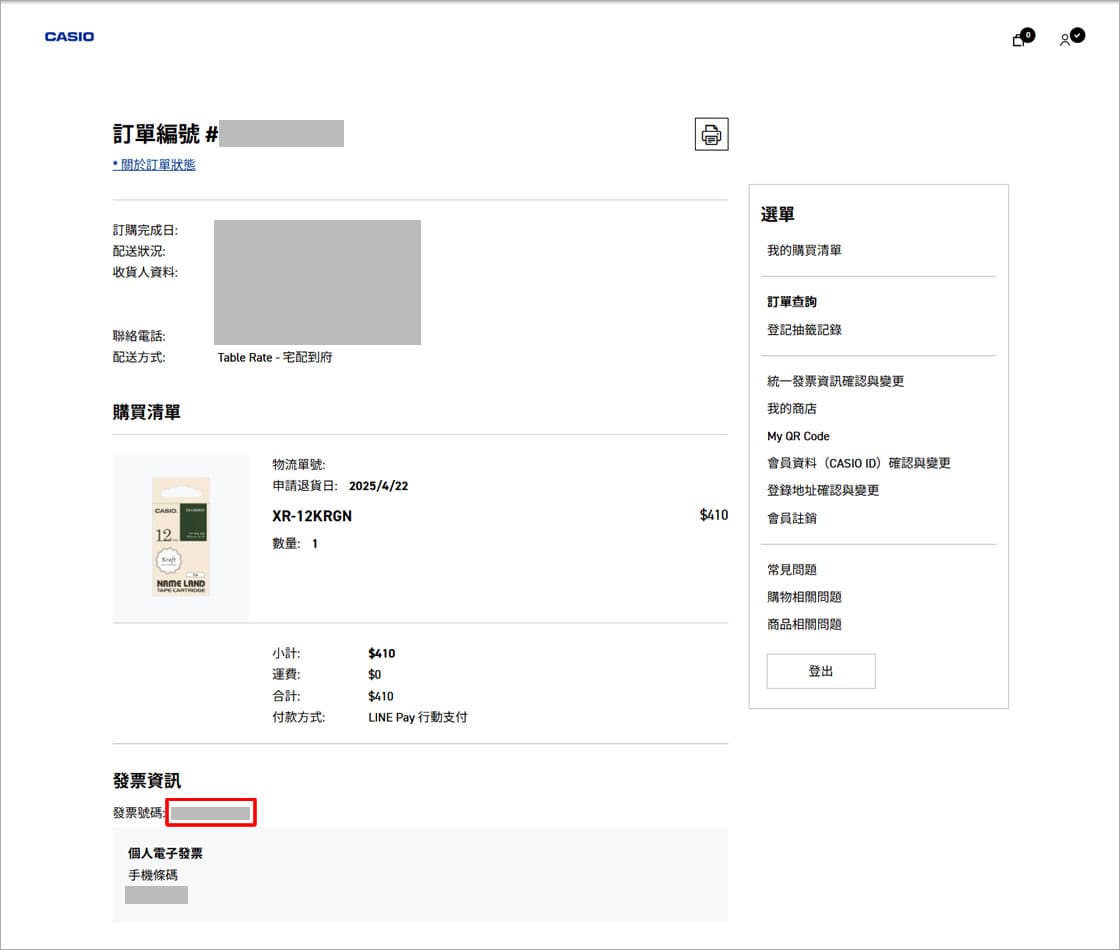Click the print order icon
This screenshot has height=950, width=1120.
(x=711, y=134)
